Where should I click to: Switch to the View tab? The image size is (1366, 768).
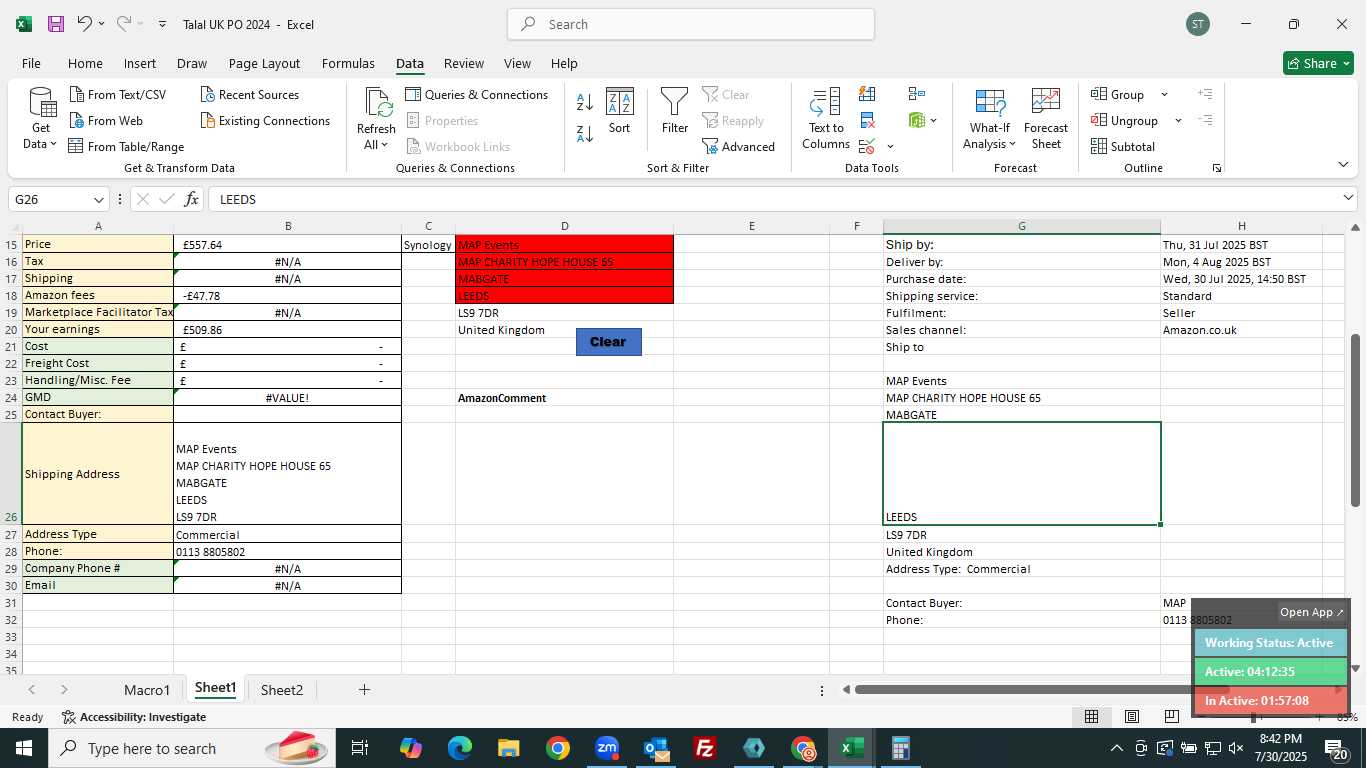coord(517,63)
